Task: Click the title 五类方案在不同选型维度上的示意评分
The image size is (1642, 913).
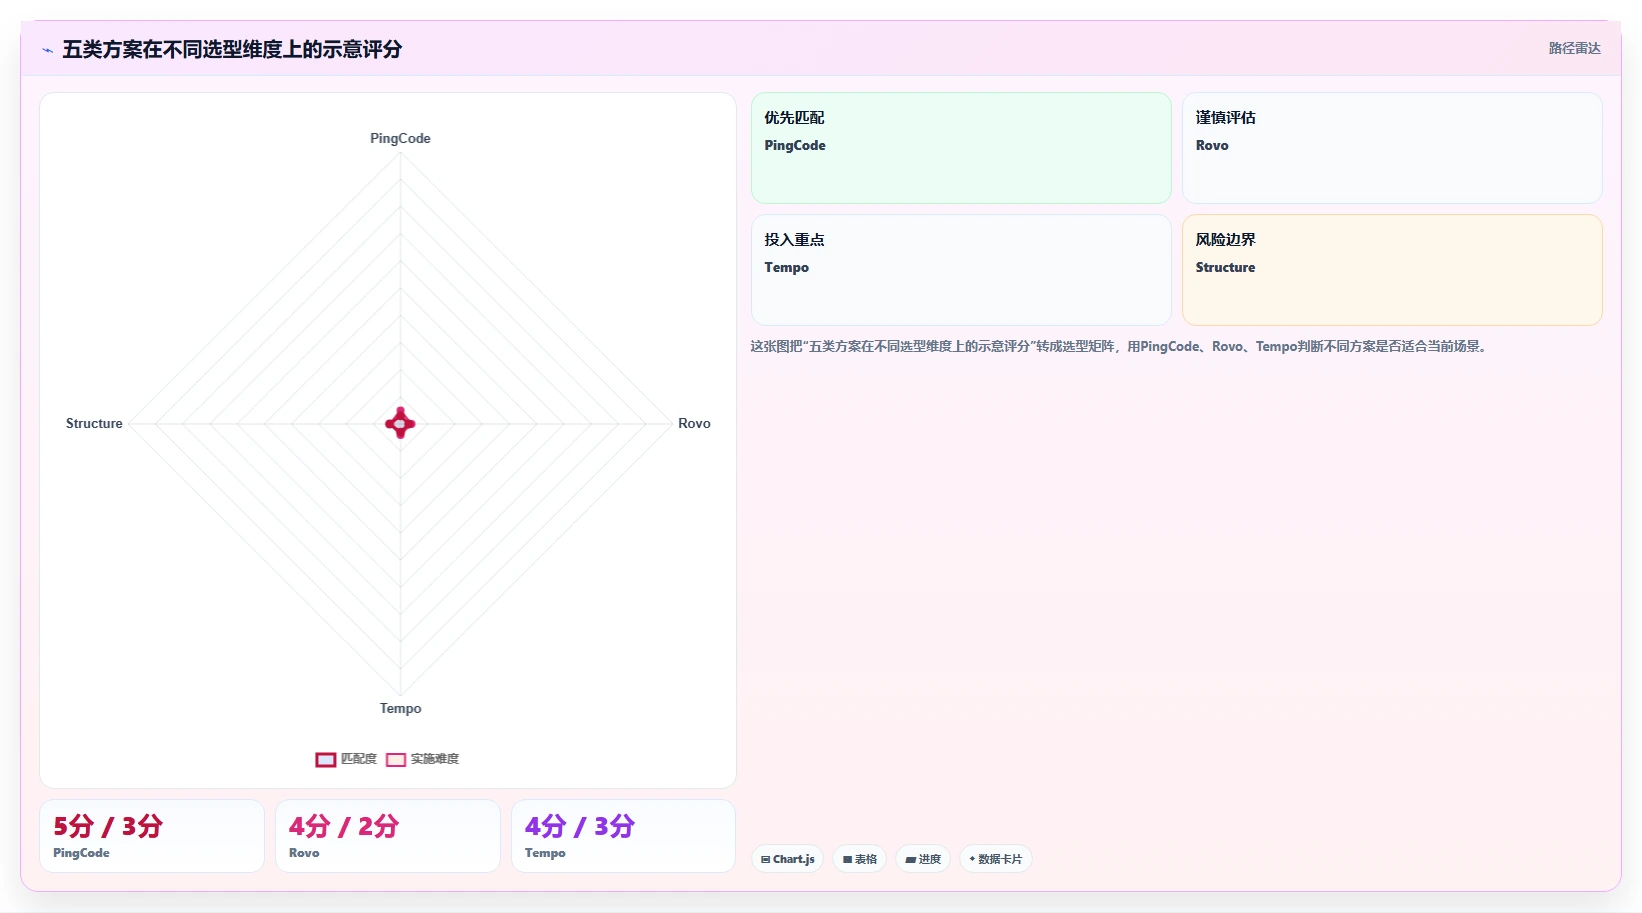Action: pos(232,49)
